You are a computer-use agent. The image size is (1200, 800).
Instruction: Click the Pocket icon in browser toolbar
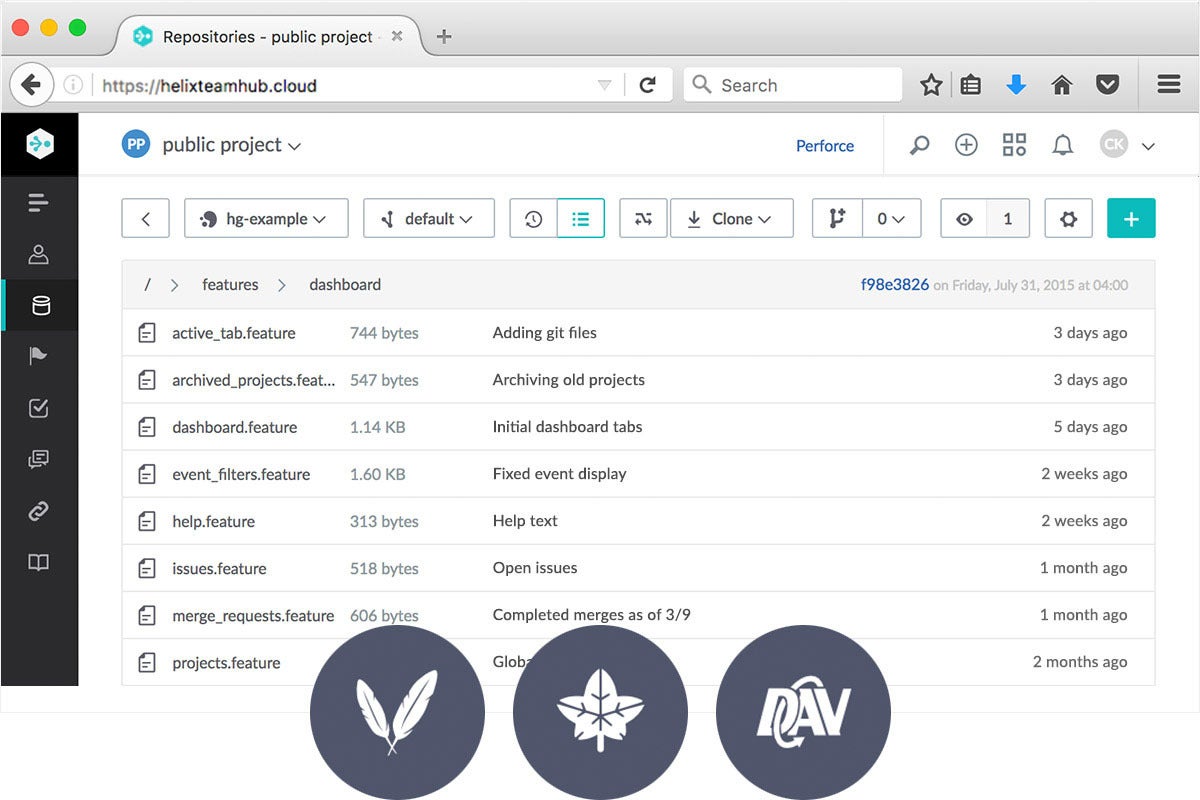pyautogui.click(x=1108, y=85)
